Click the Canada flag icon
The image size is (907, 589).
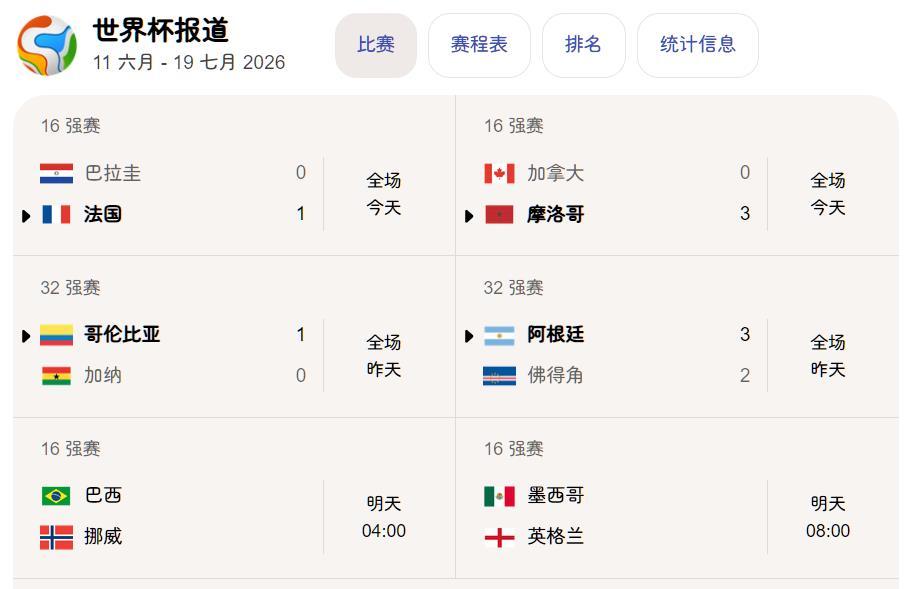point(499,173)
